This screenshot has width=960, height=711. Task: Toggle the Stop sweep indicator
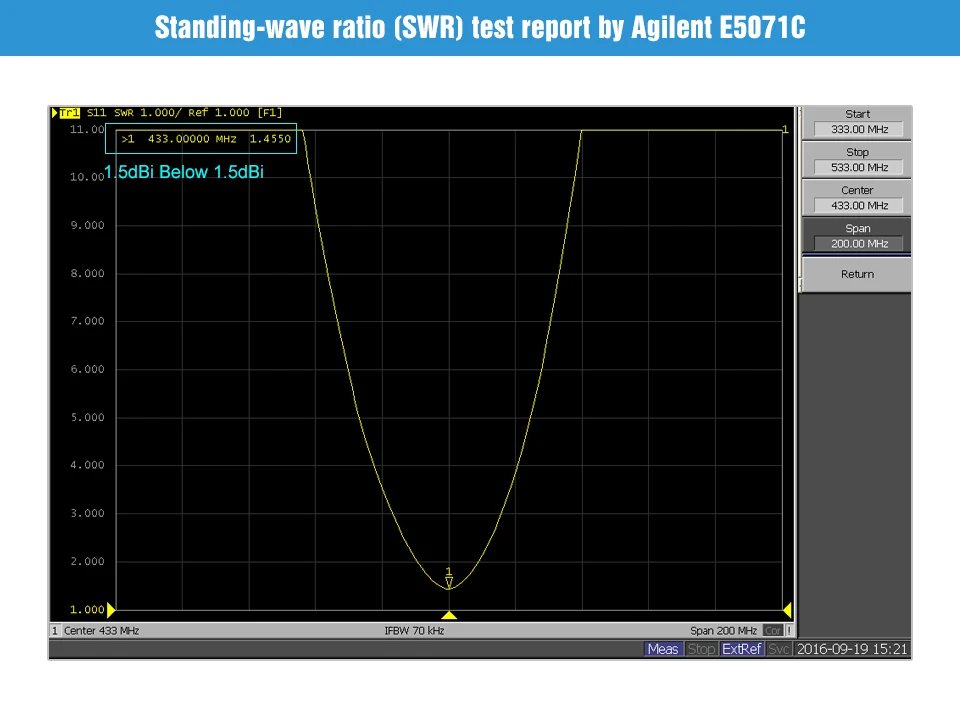tap(701, 649)
